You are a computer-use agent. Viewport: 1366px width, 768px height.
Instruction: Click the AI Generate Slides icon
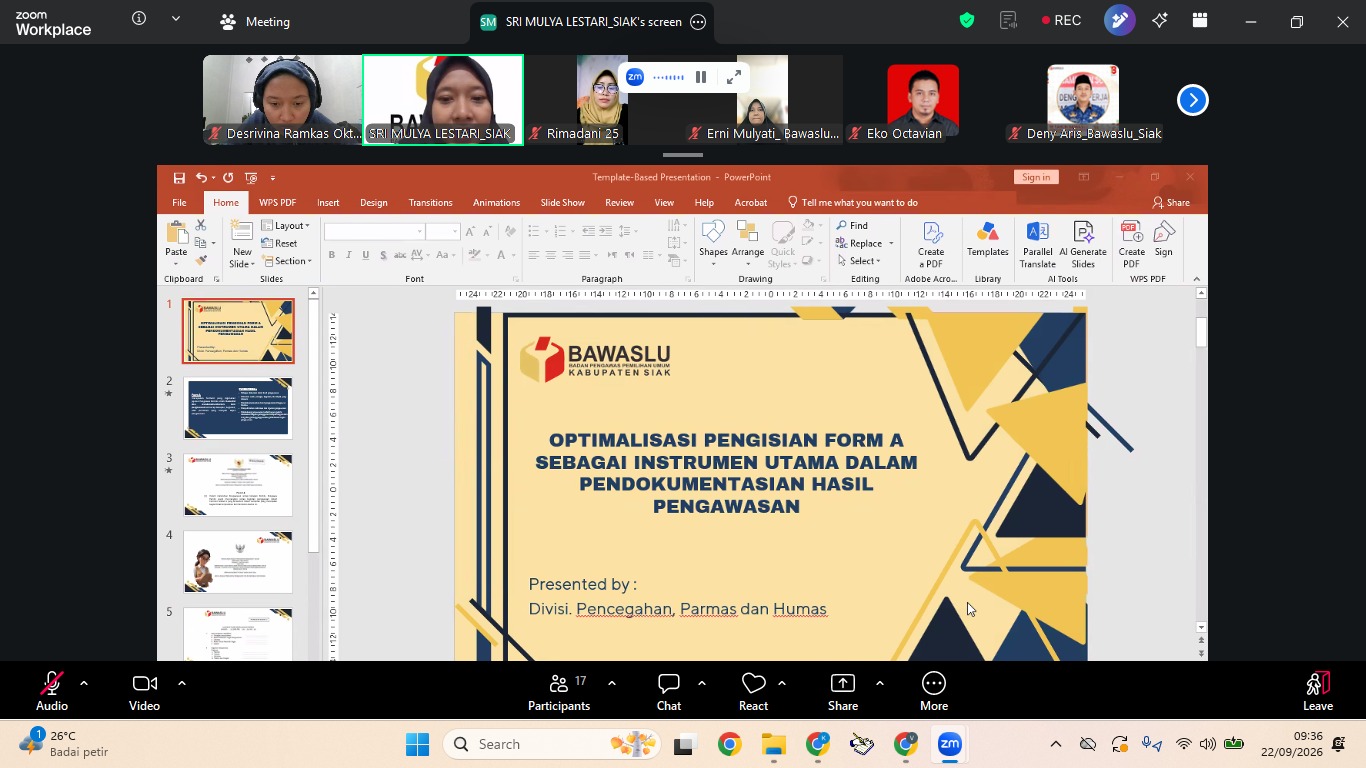1083,244
